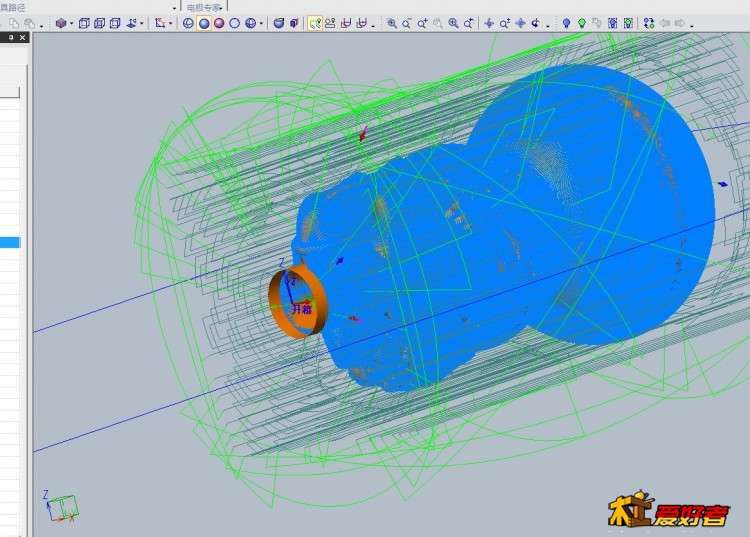Screen dimensions: 750x537
Task: Click the greyed paste icon
Action: click(x=30, y=23)
